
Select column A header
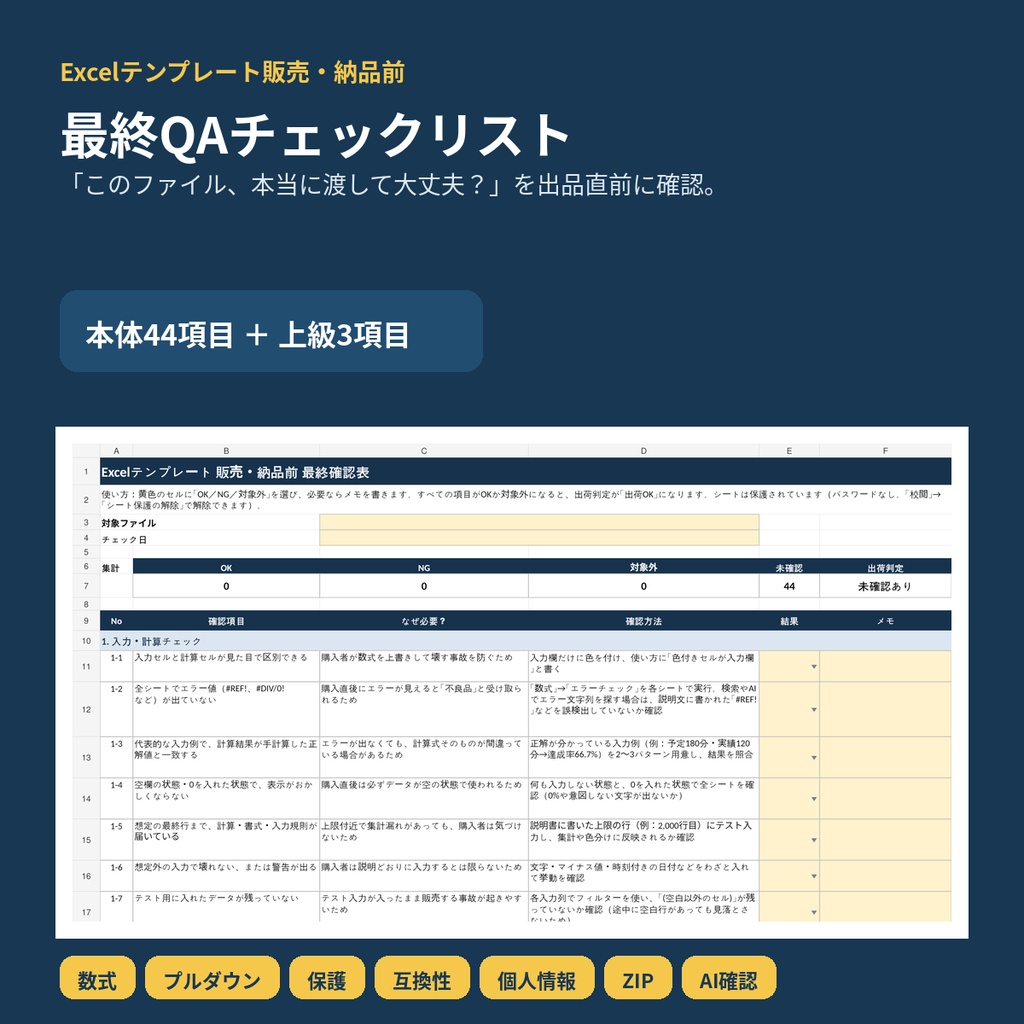(116, 451)
